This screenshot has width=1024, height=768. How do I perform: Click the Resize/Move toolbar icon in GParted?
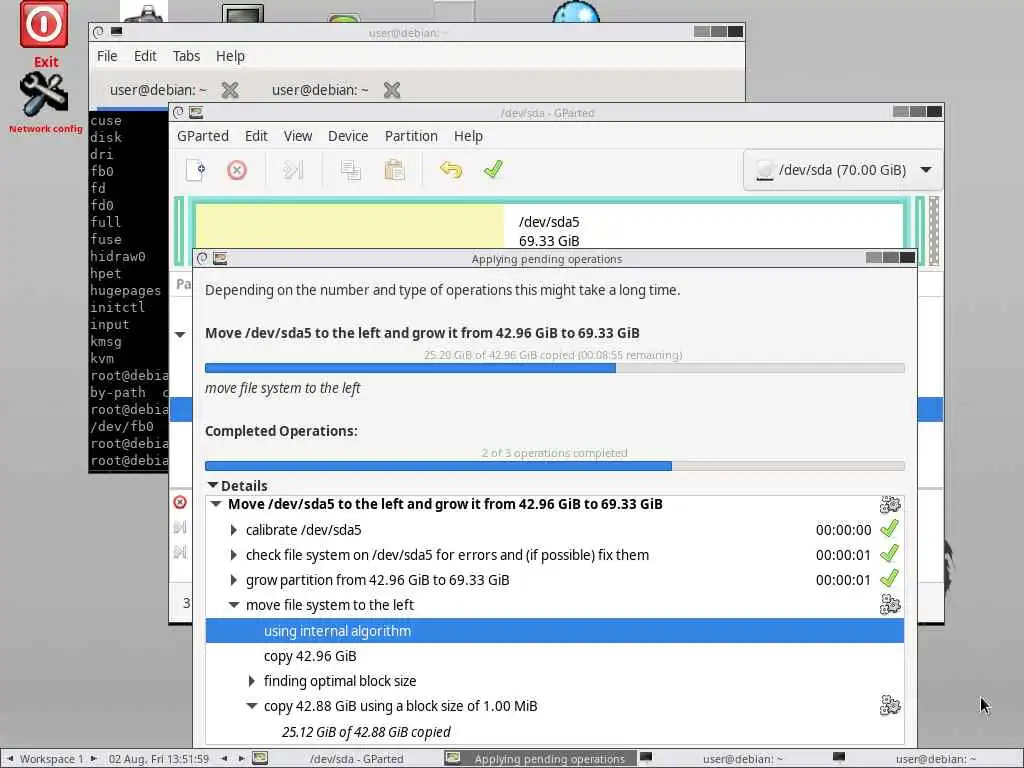[x=293, y=170]
